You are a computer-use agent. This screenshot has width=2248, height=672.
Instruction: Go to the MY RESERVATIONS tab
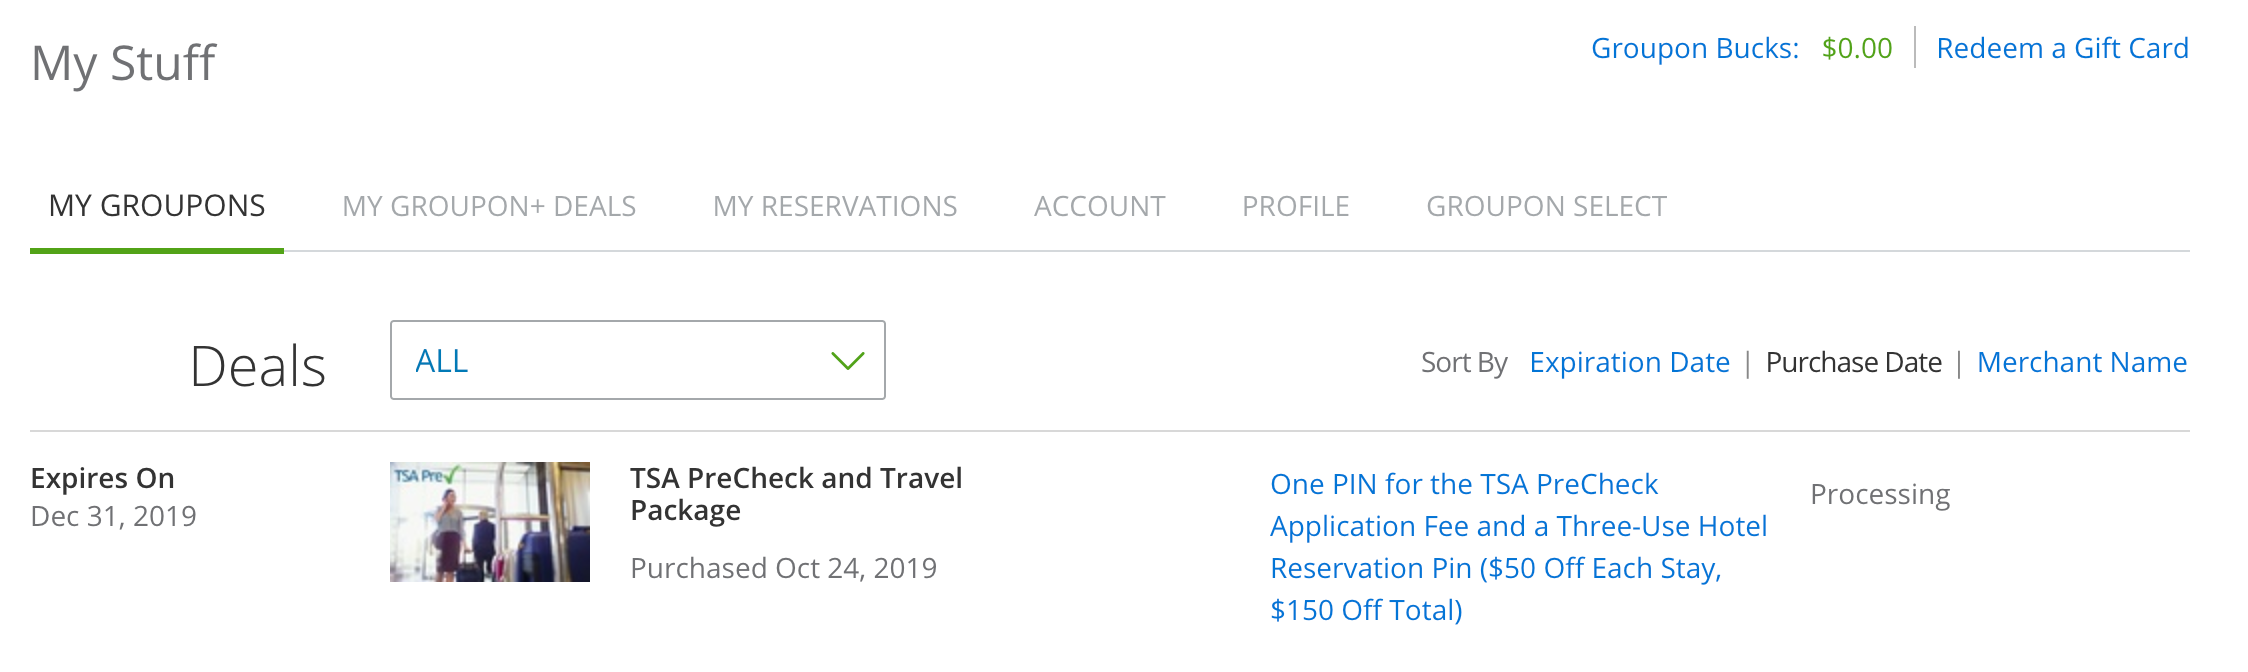click(x=835, y=206)
